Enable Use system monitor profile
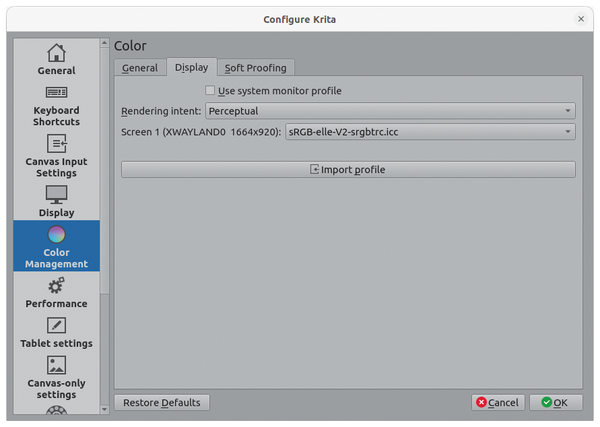This screenshot has width=600, height=427. 210,91
